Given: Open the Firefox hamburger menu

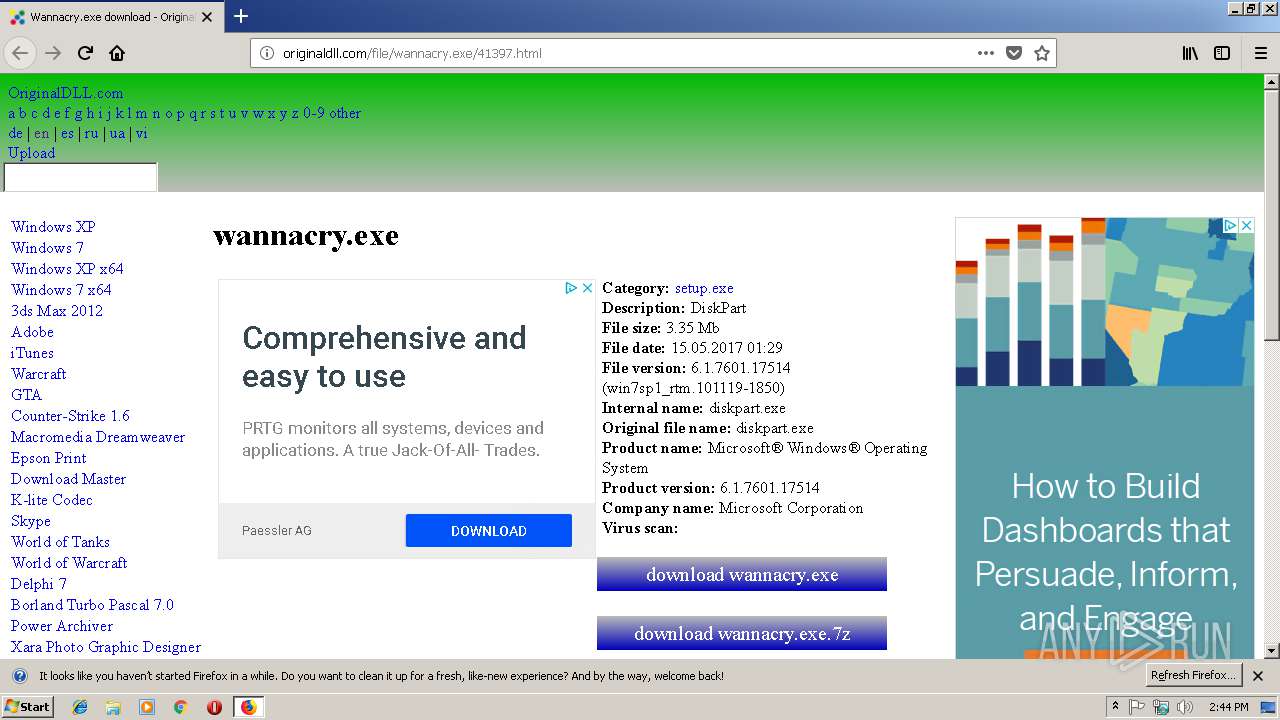Looking at the screenshot, I should (1261, 53).
